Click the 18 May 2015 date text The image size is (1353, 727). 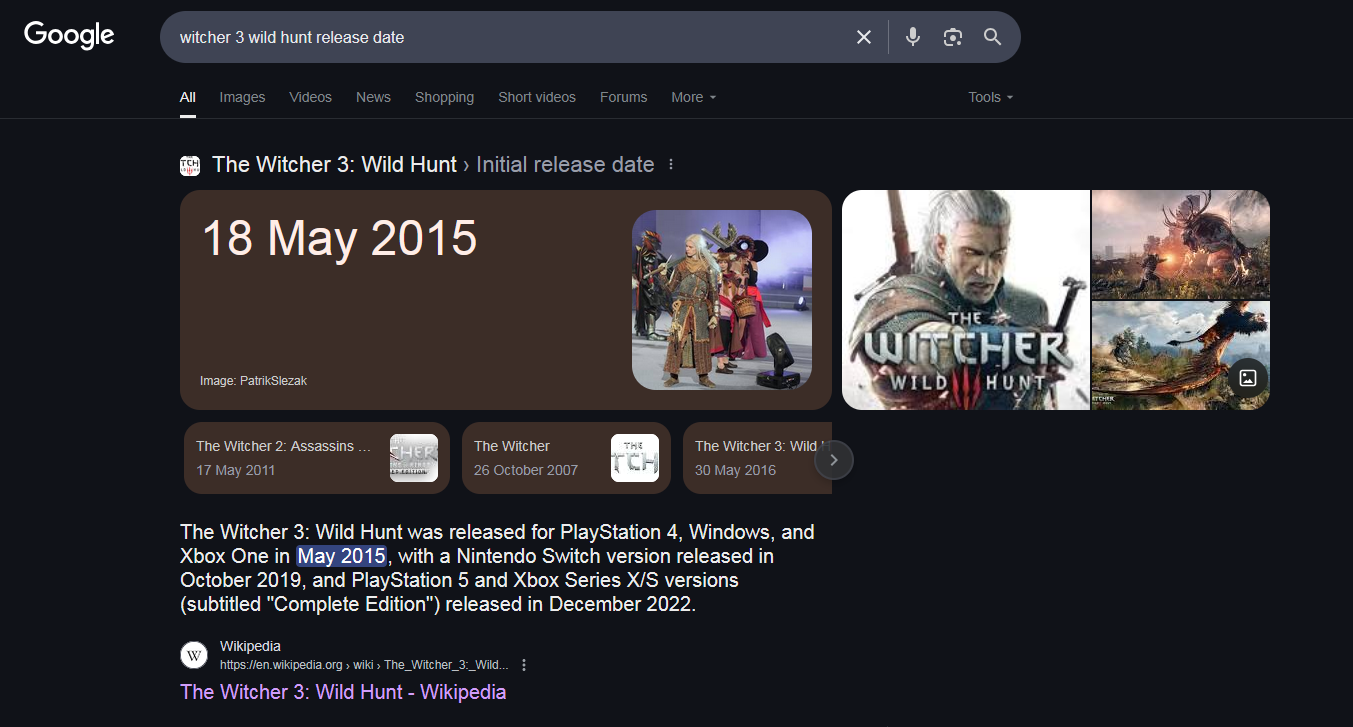(340, 239)
